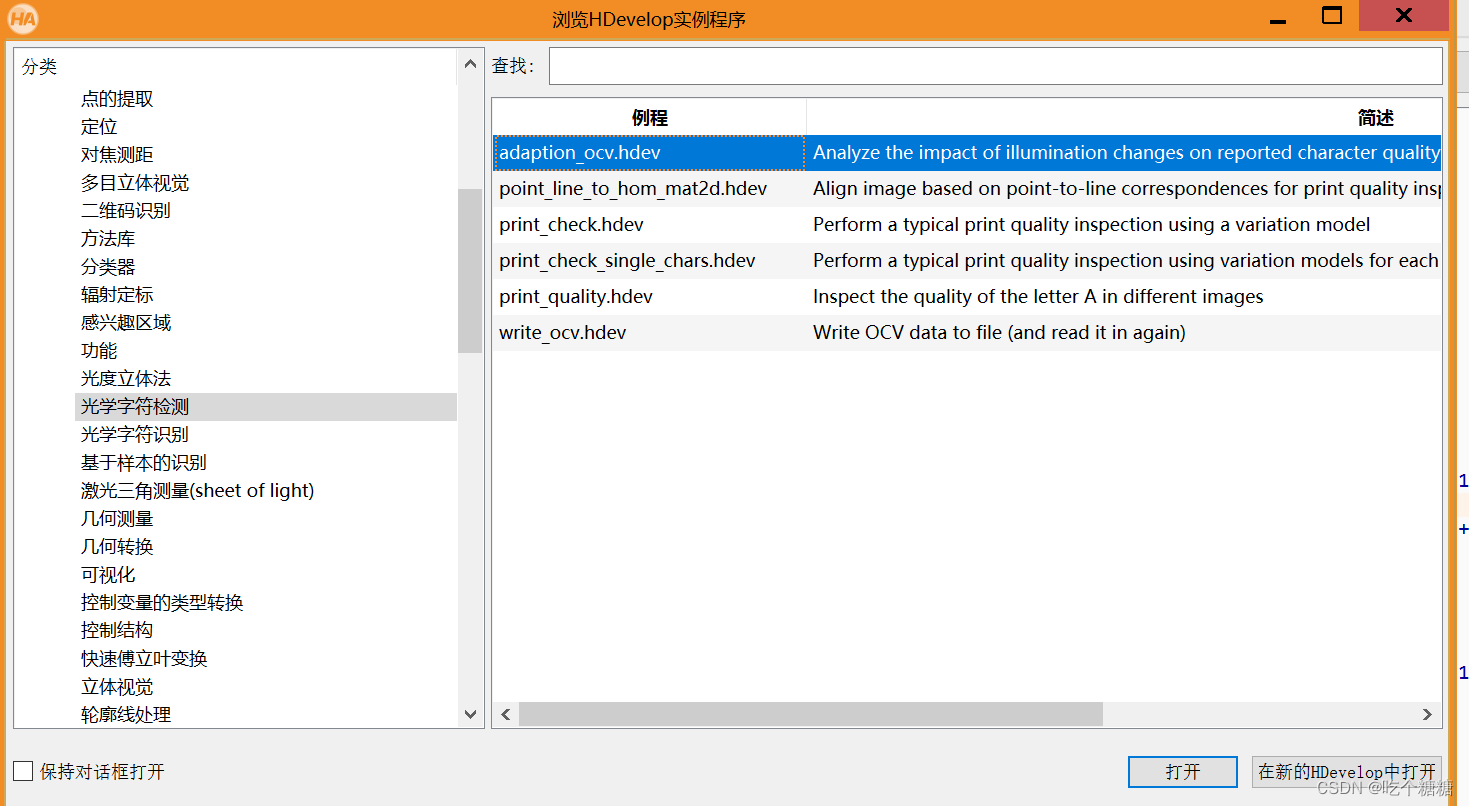
Task: Select the 对焦测距 category
Action: (117, 155)
